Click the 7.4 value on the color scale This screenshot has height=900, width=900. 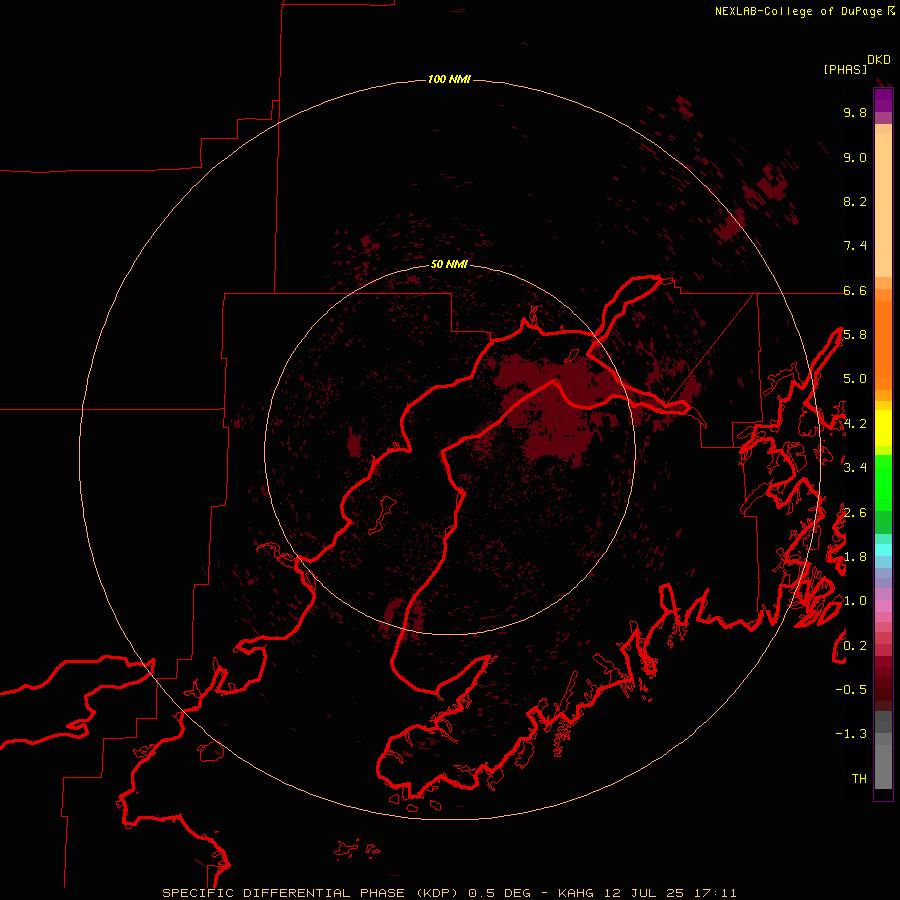(x=855, y=246)
